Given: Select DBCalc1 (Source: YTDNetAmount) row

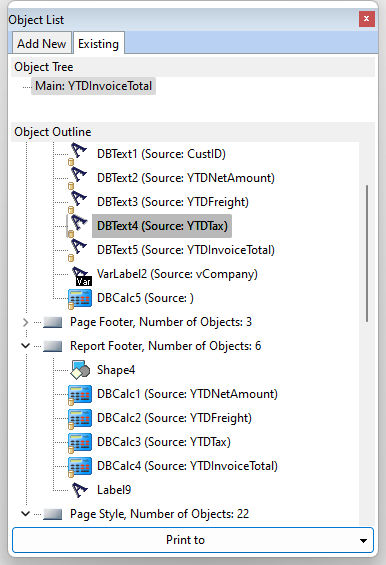Looking at the screenshot, I should coord(187,394).
